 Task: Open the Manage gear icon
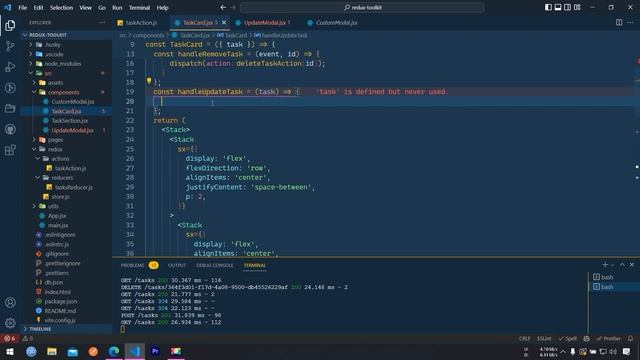pyautogui.click(x=10, y=323)
